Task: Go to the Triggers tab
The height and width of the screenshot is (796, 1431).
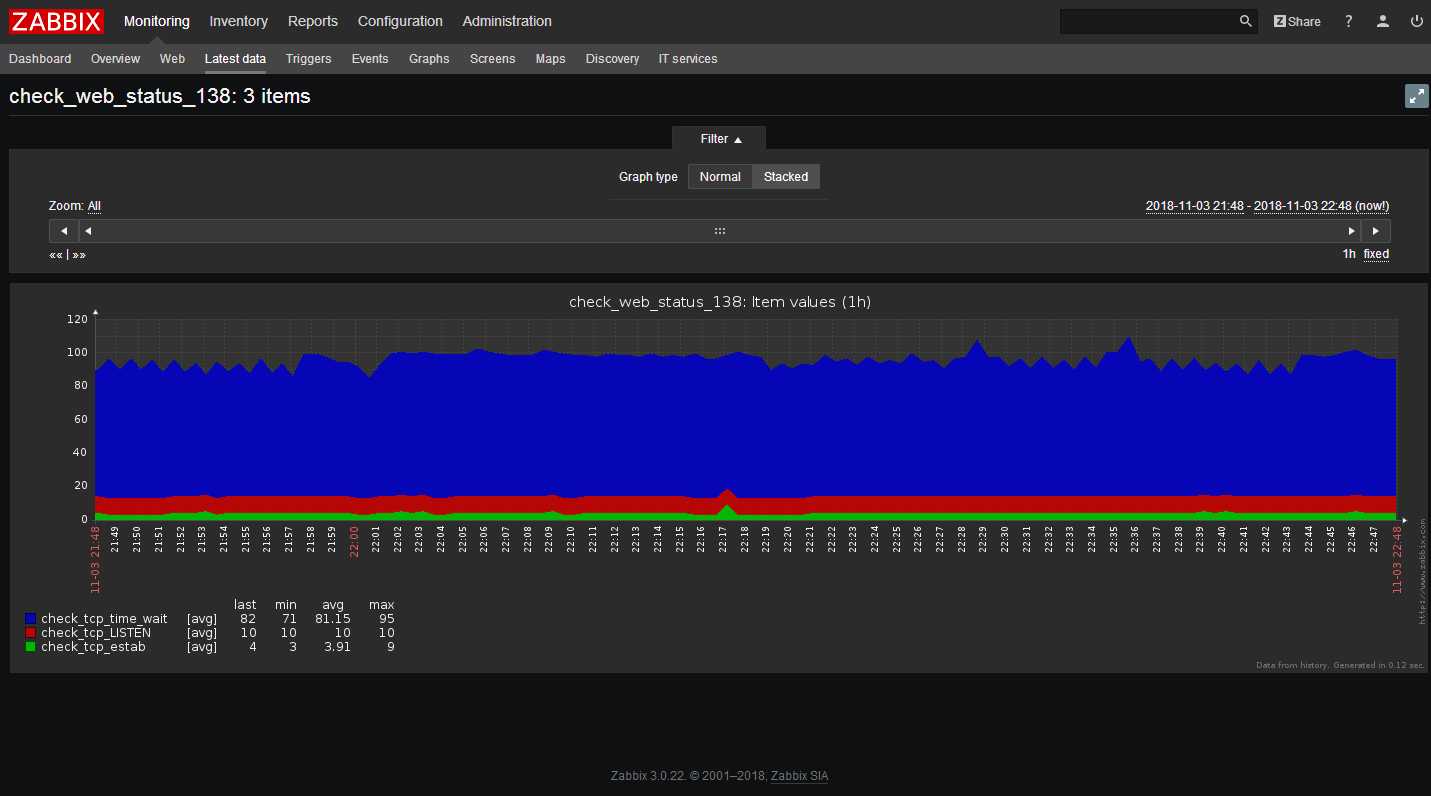Action: click(308, 59)
